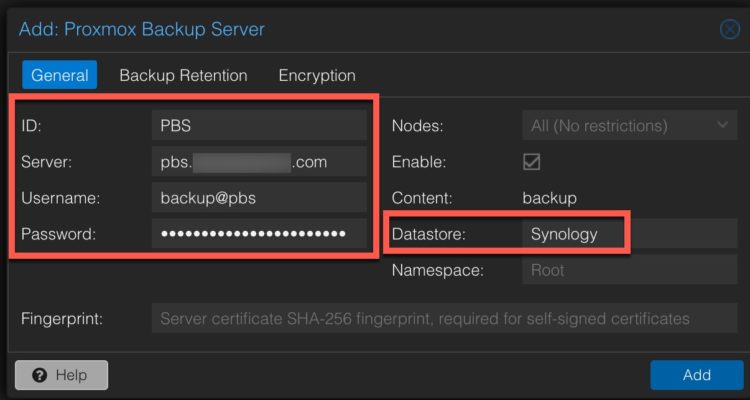Click the masked Password field
Screen dimensions: 750x400
[259, 234]
